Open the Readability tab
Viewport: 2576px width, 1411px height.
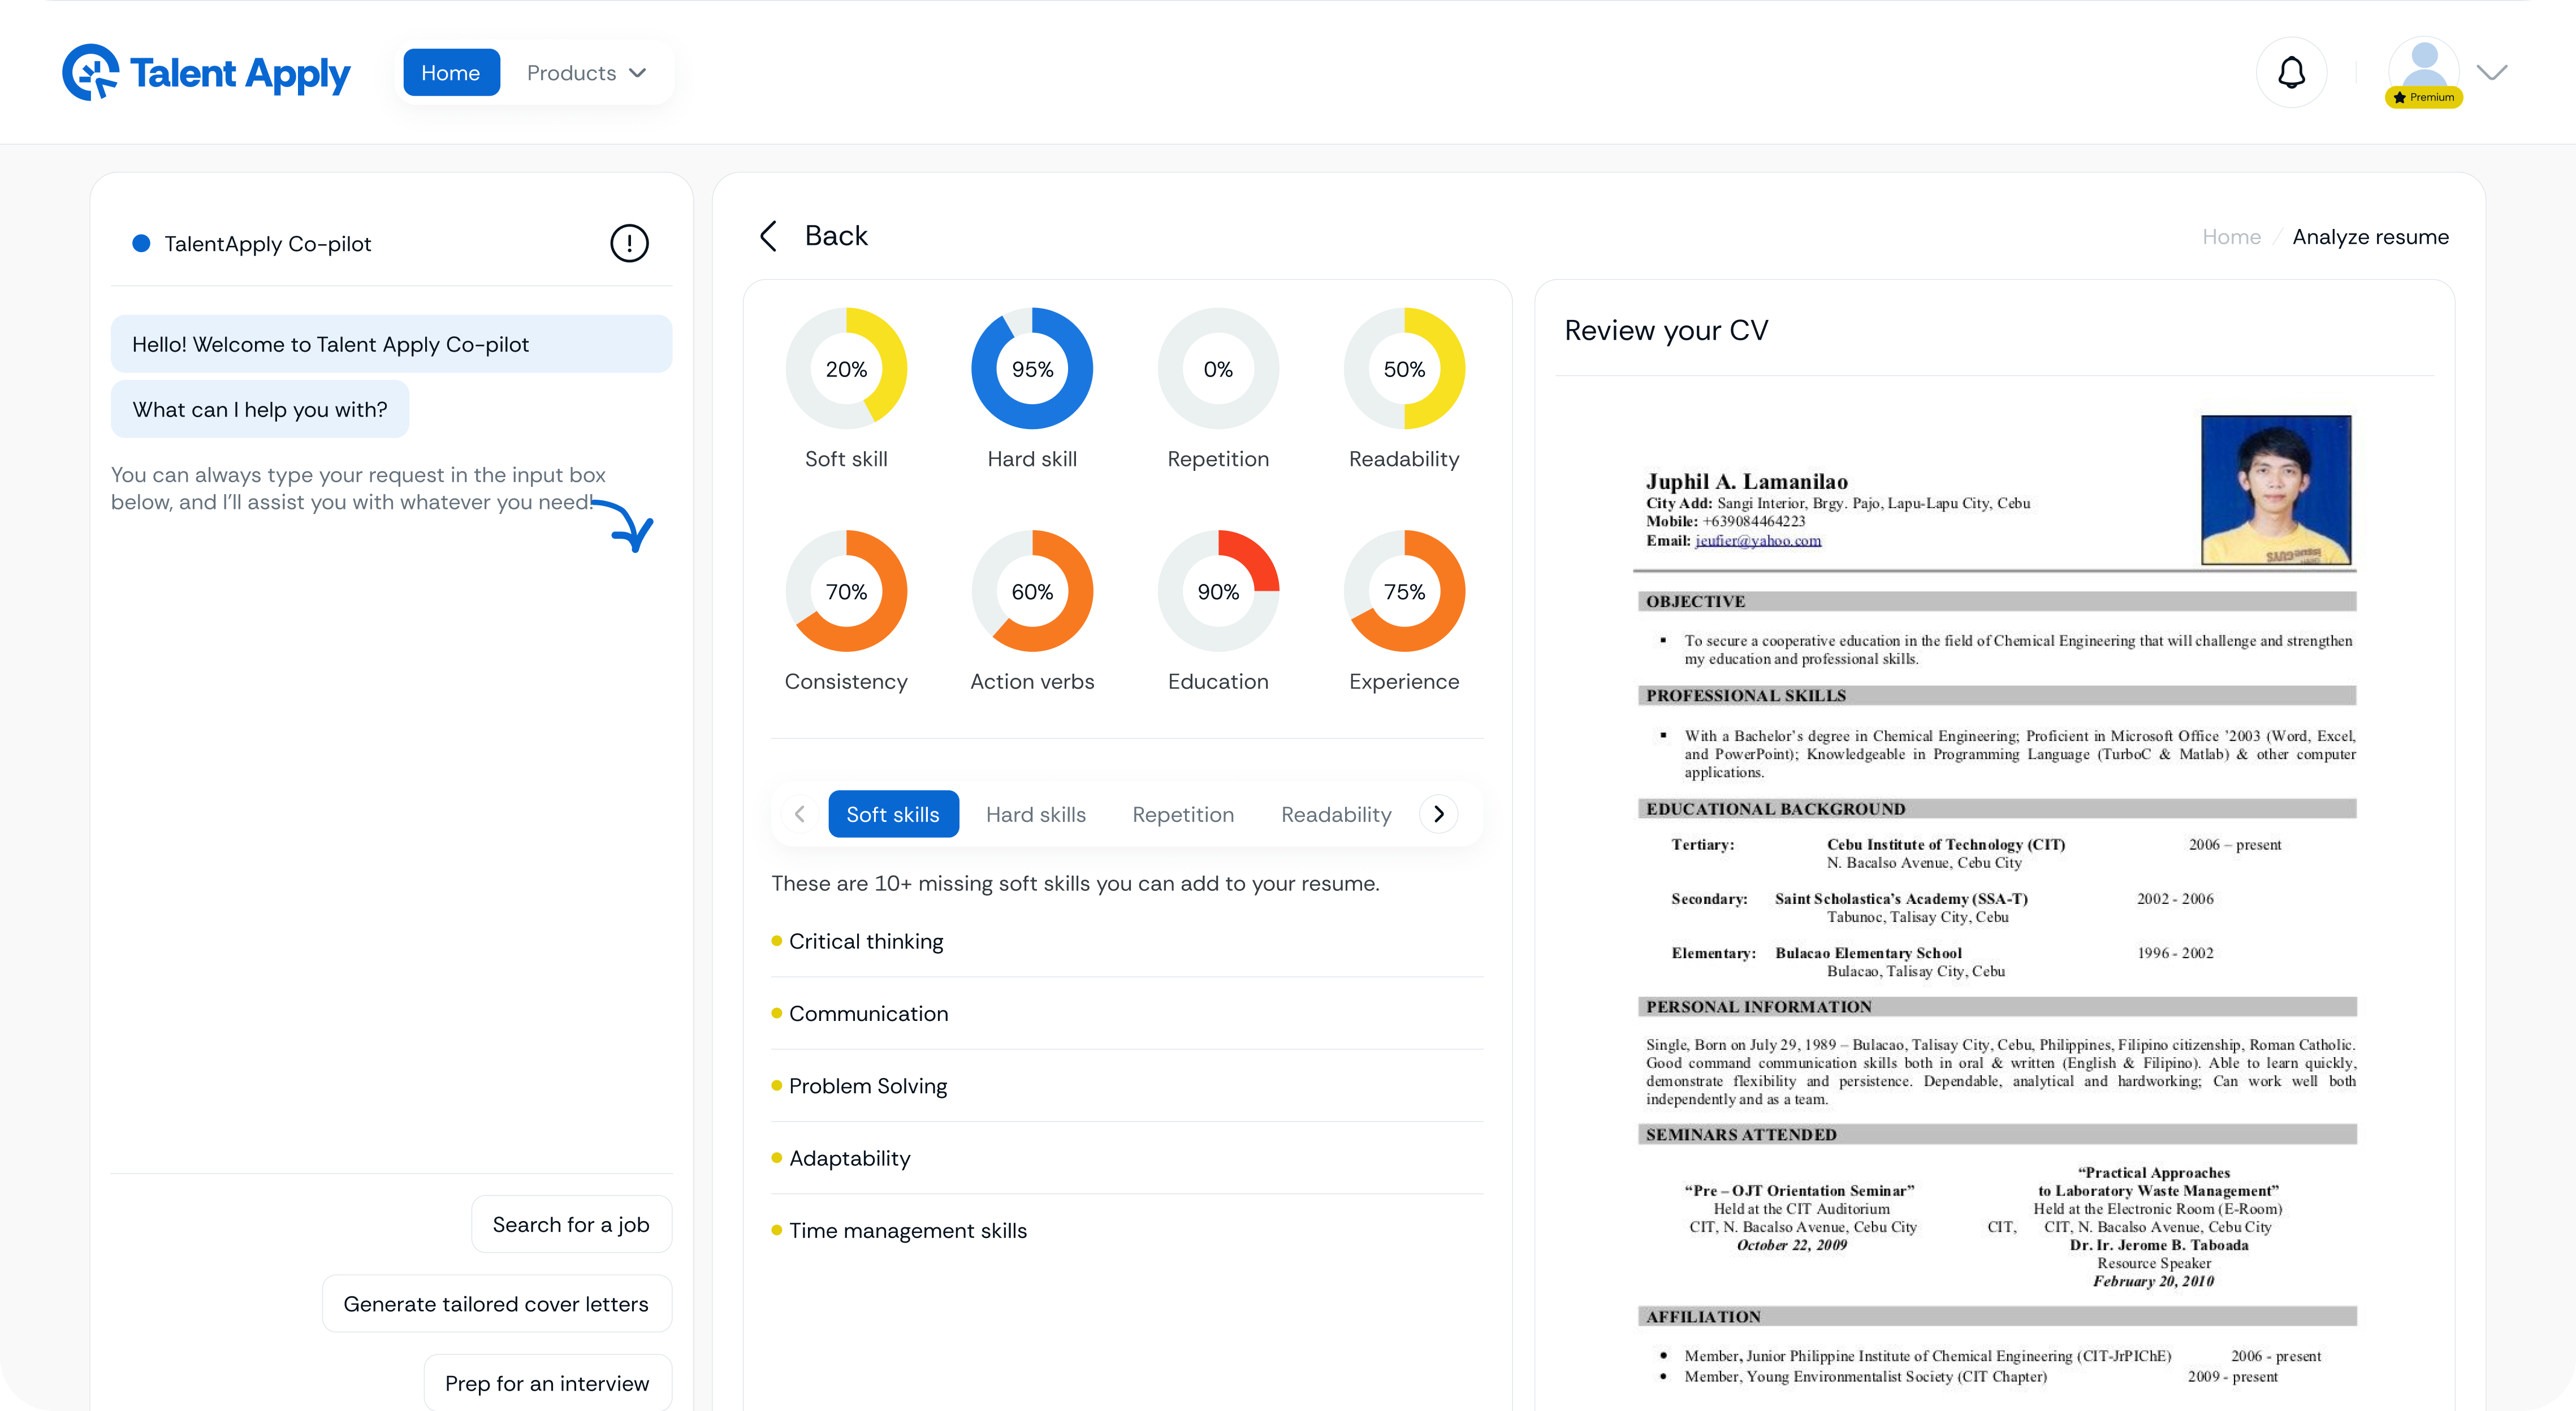coord(1335,814)
